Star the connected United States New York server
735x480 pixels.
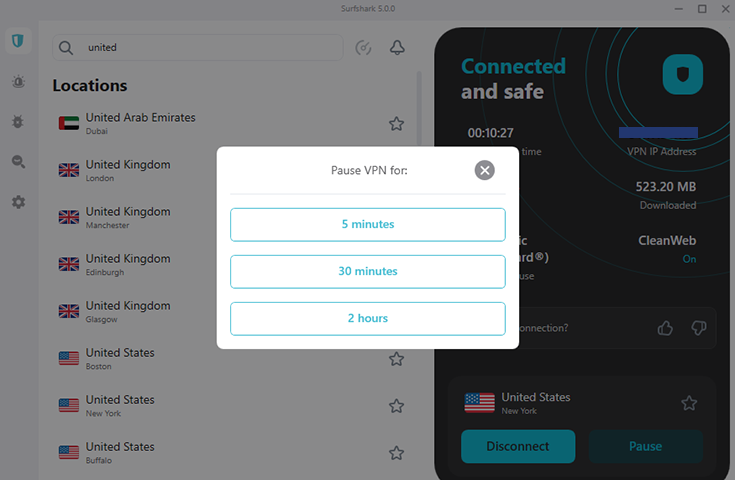(x=689, y=403)
